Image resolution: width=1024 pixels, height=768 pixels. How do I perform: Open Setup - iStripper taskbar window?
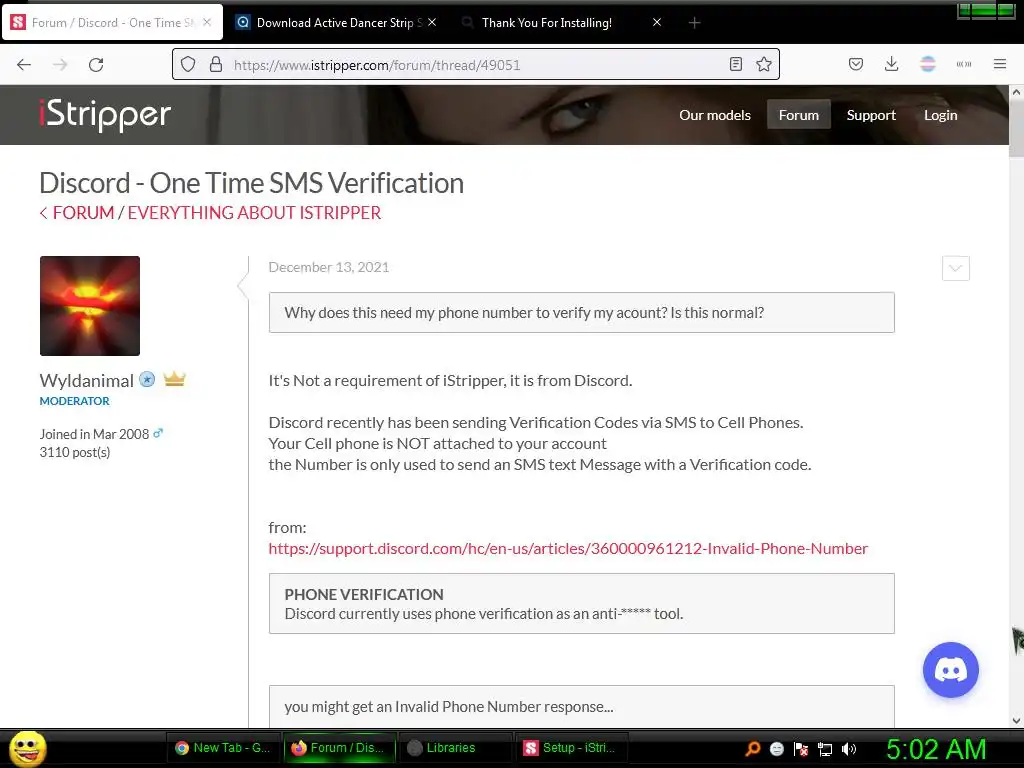click(x=571, y=748)
